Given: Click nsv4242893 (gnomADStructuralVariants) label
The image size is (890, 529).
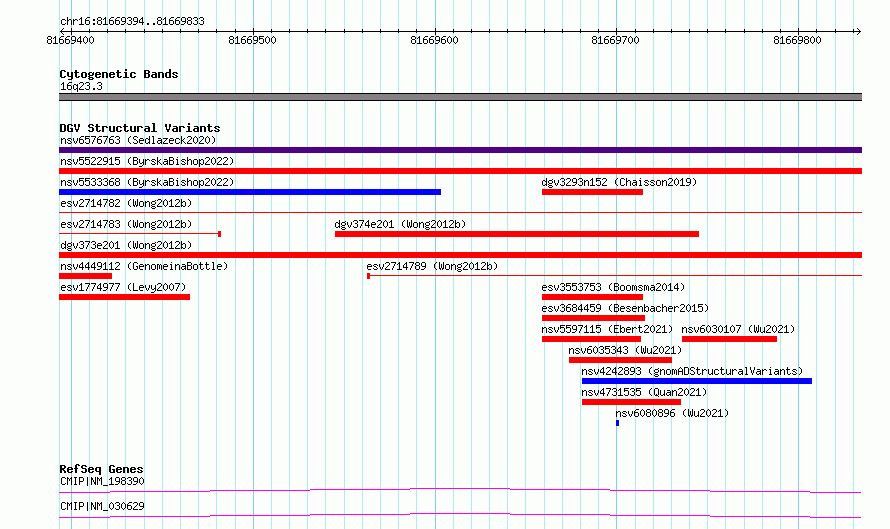Looking at the screenshot, I should pos(692,371).
